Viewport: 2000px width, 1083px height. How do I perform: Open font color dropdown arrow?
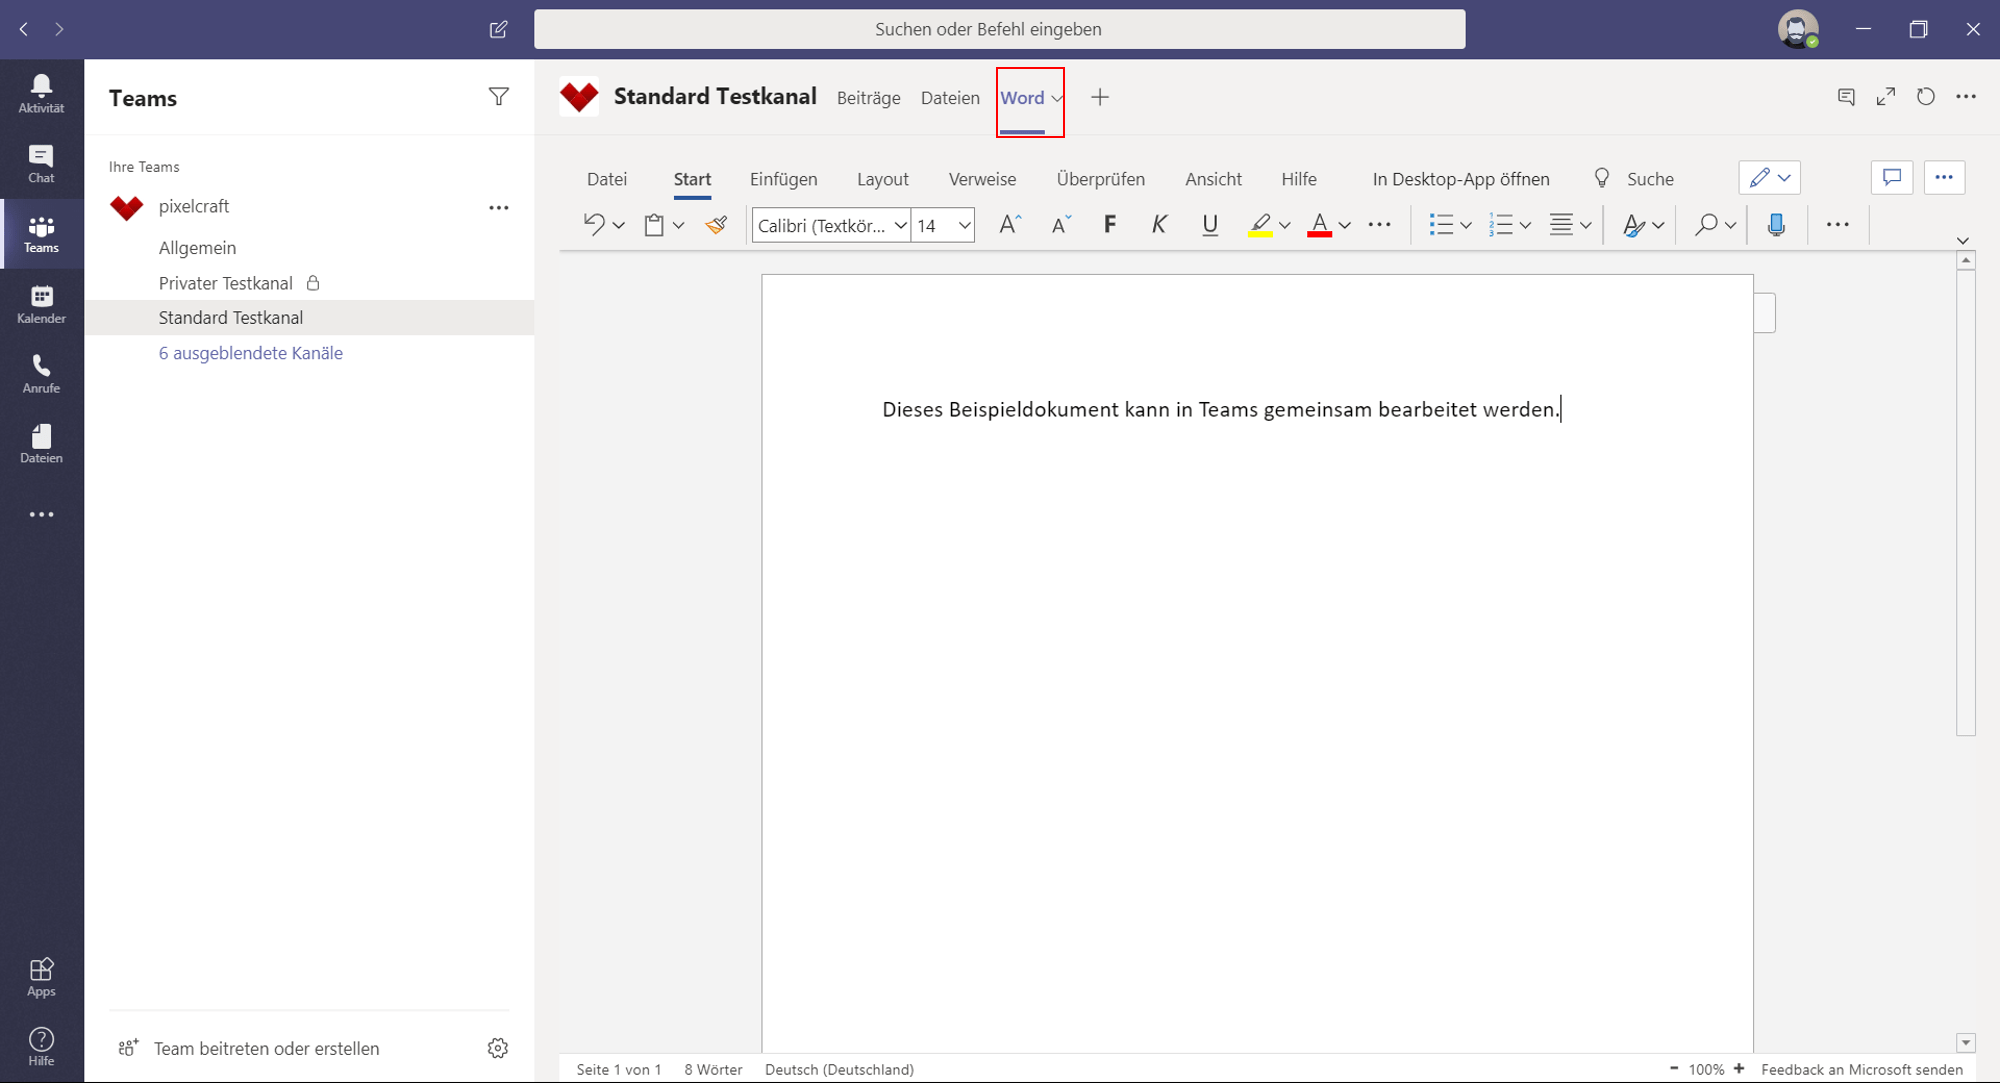1345,226
